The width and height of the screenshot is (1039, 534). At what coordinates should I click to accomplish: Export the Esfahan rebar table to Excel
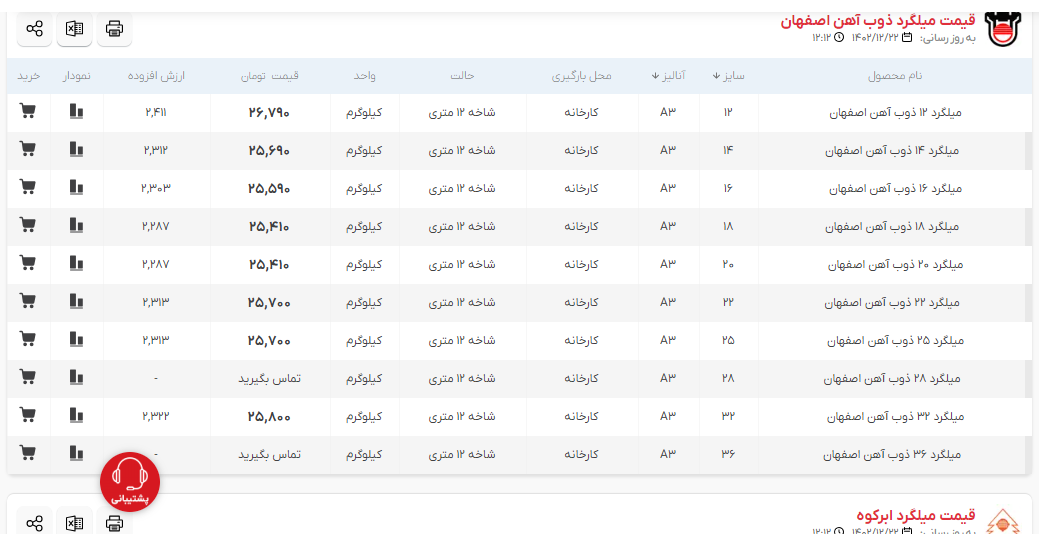(x=74, y=29)
